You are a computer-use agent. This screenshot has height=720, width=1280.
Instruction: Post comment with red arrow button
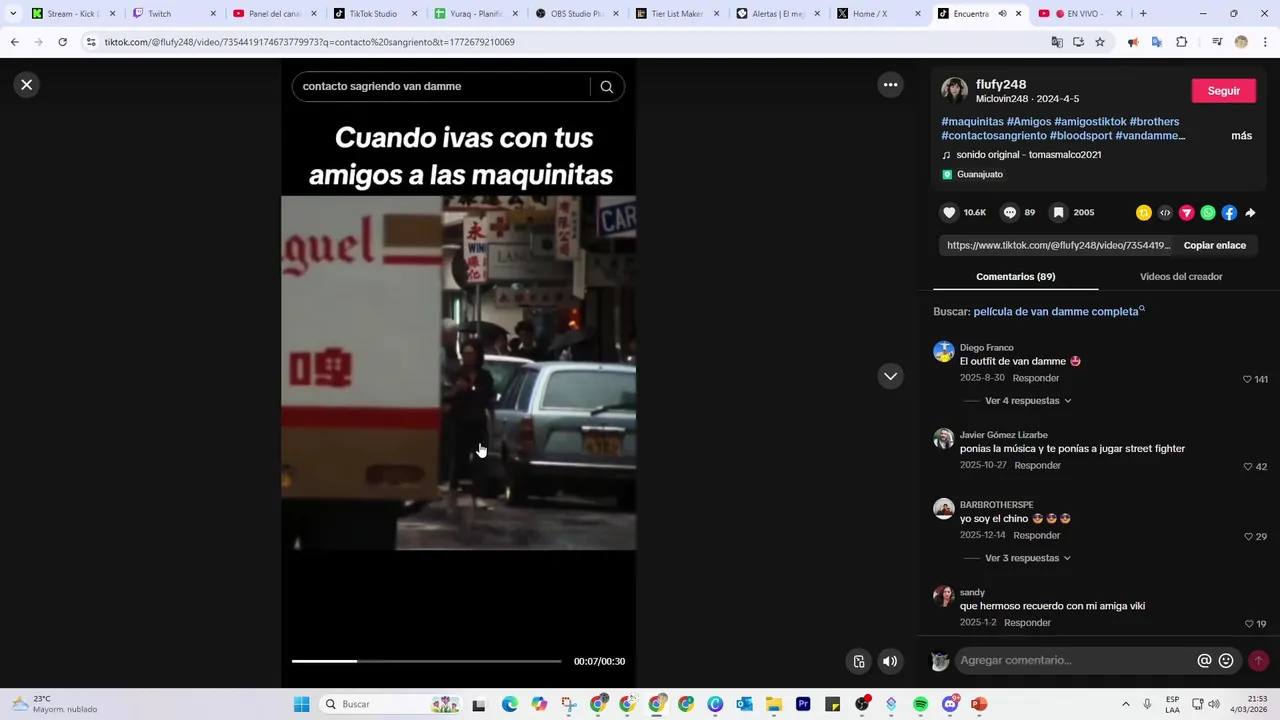pos(1258,661)
